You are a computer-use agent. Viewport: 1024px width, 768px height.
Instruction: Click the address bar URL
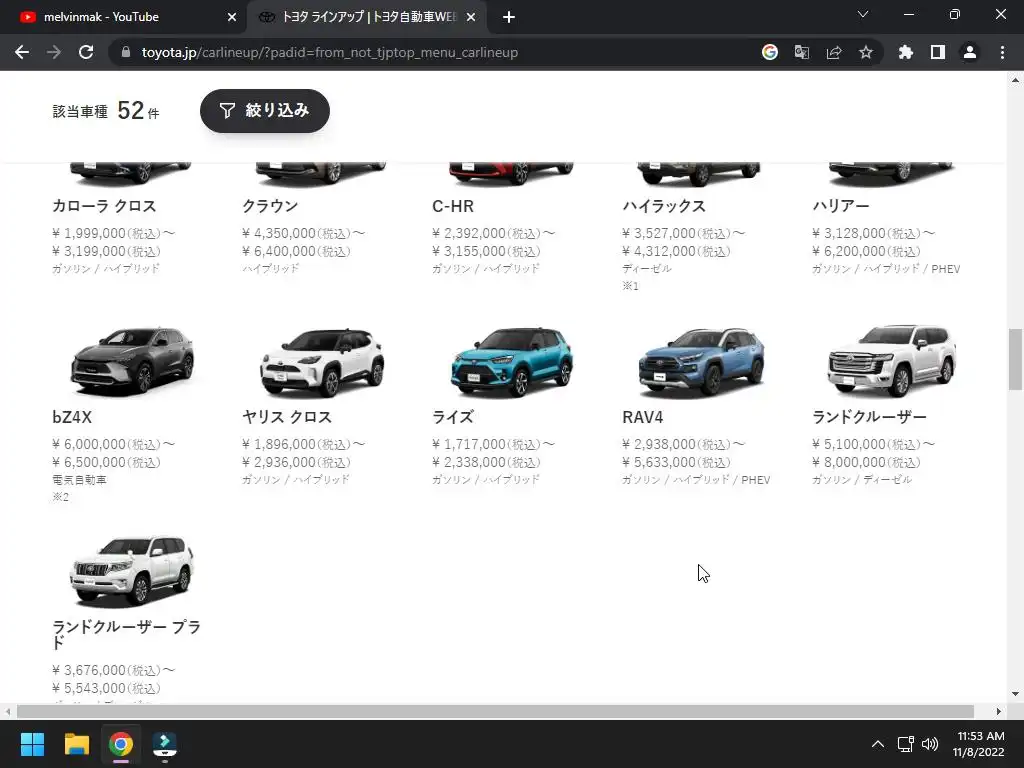330,52
